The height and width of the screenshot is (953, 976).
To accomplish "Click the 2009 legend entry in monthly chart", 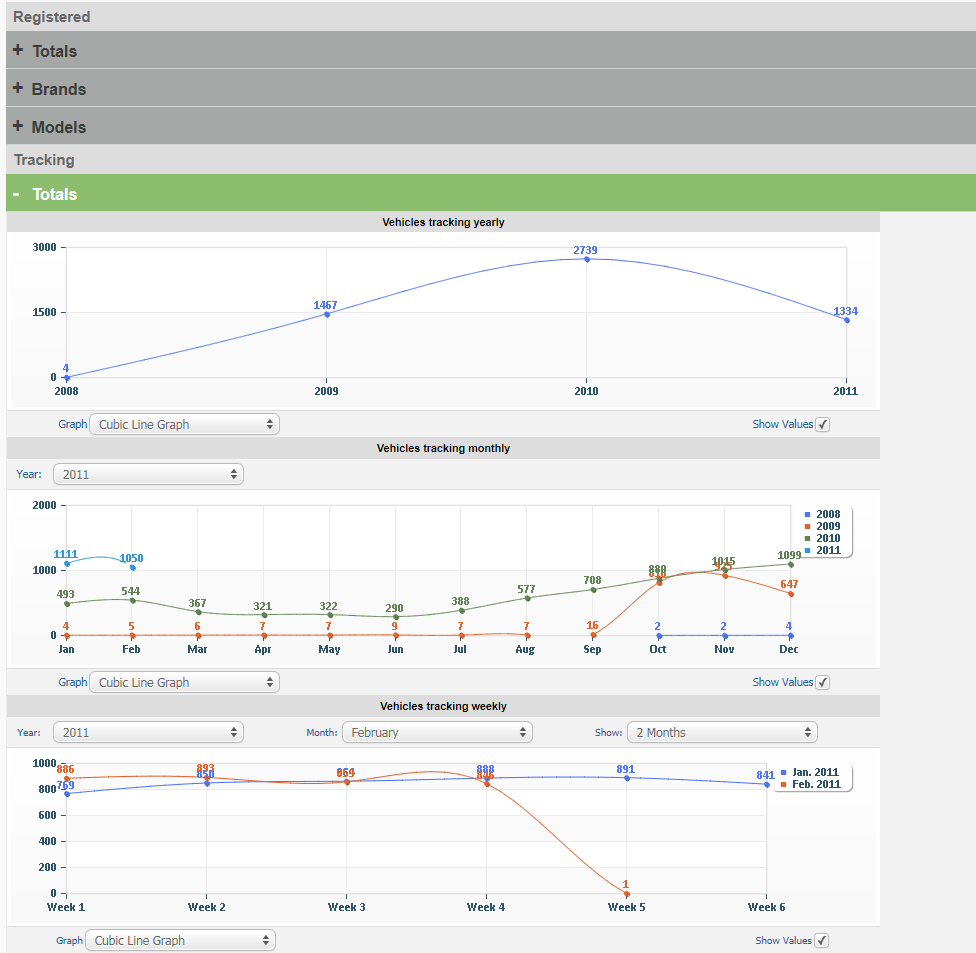I will coord(827,526).
